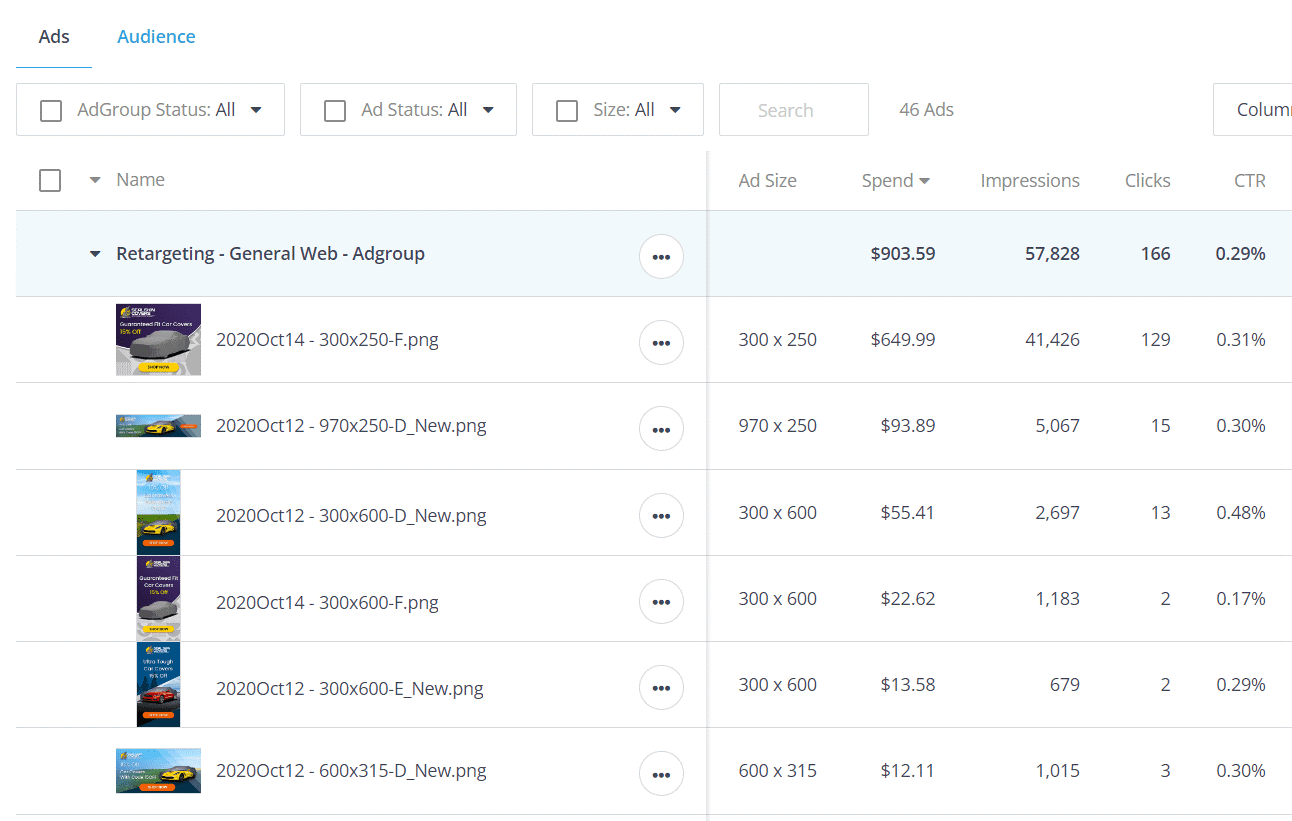Click the 970 x 250 ad size cell
The image size is (1292, 821).
(777, 426)
